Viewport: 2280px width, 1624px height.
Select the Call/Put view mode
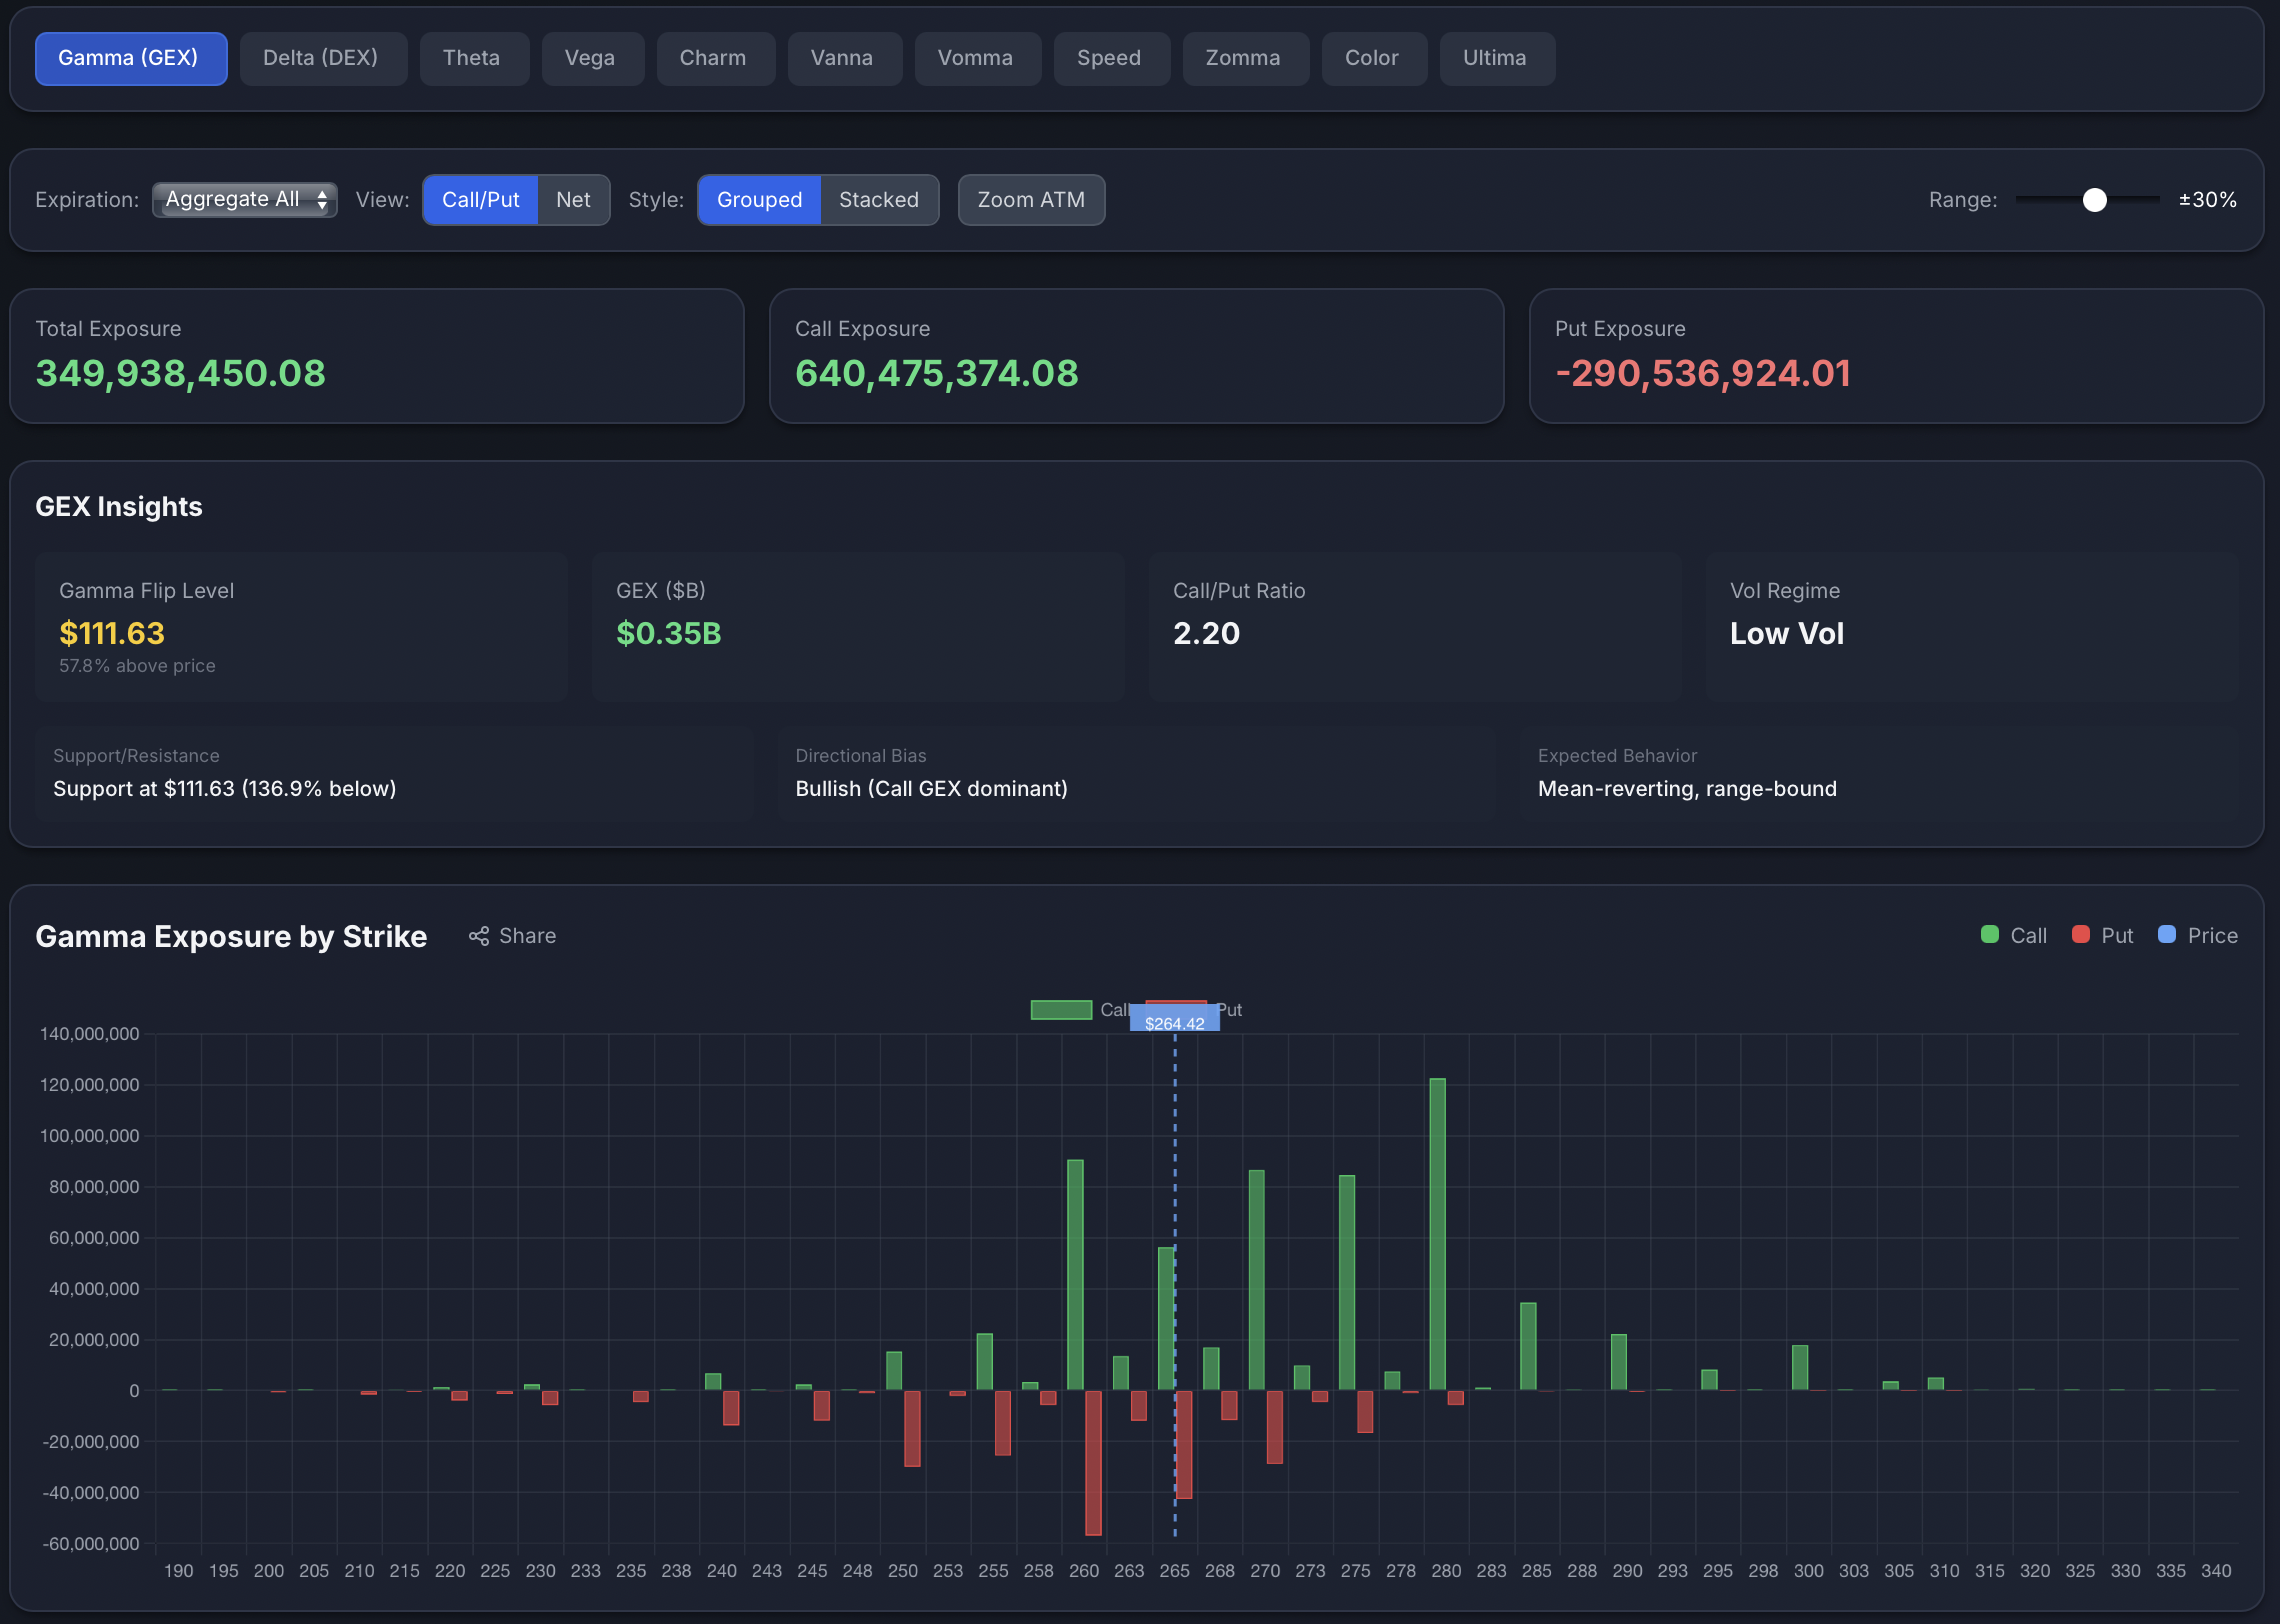pos(480,199)
